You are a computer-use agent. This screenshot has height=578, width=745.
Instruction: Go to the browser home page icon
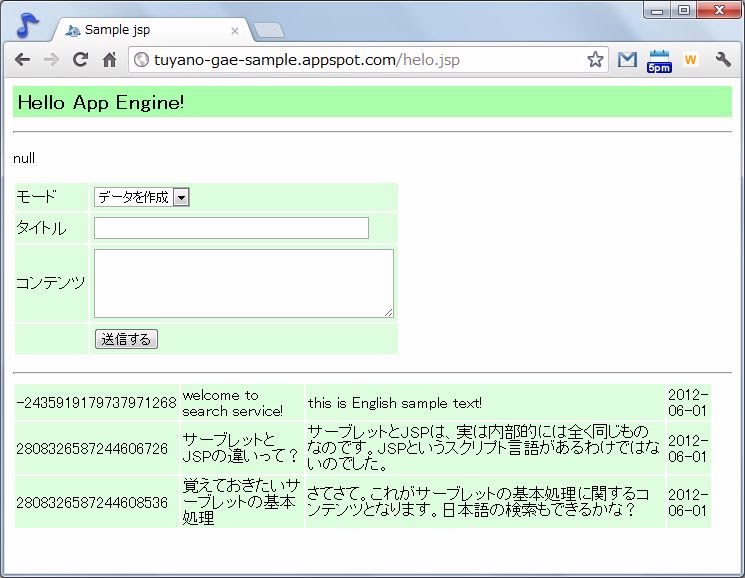pos(109,60)
